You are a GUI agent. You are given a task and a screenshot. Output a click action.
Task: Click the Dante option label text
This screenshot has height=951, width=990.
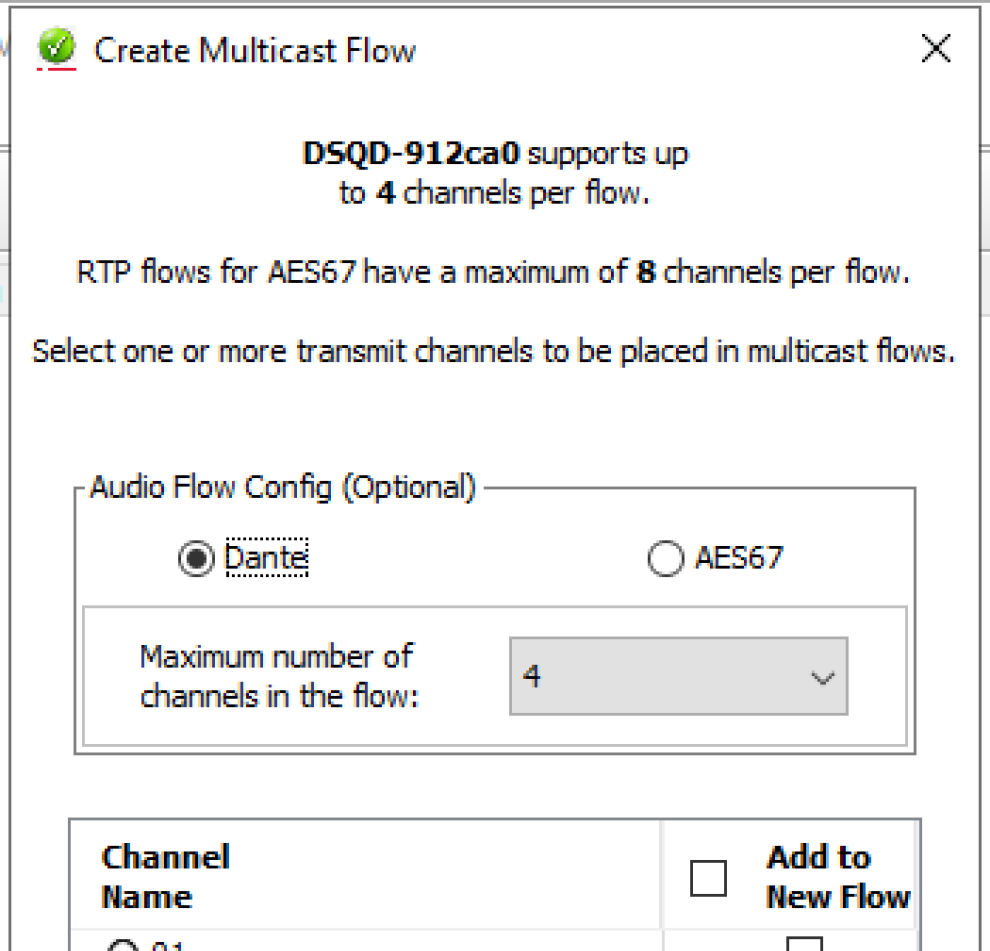click(266, 558)
